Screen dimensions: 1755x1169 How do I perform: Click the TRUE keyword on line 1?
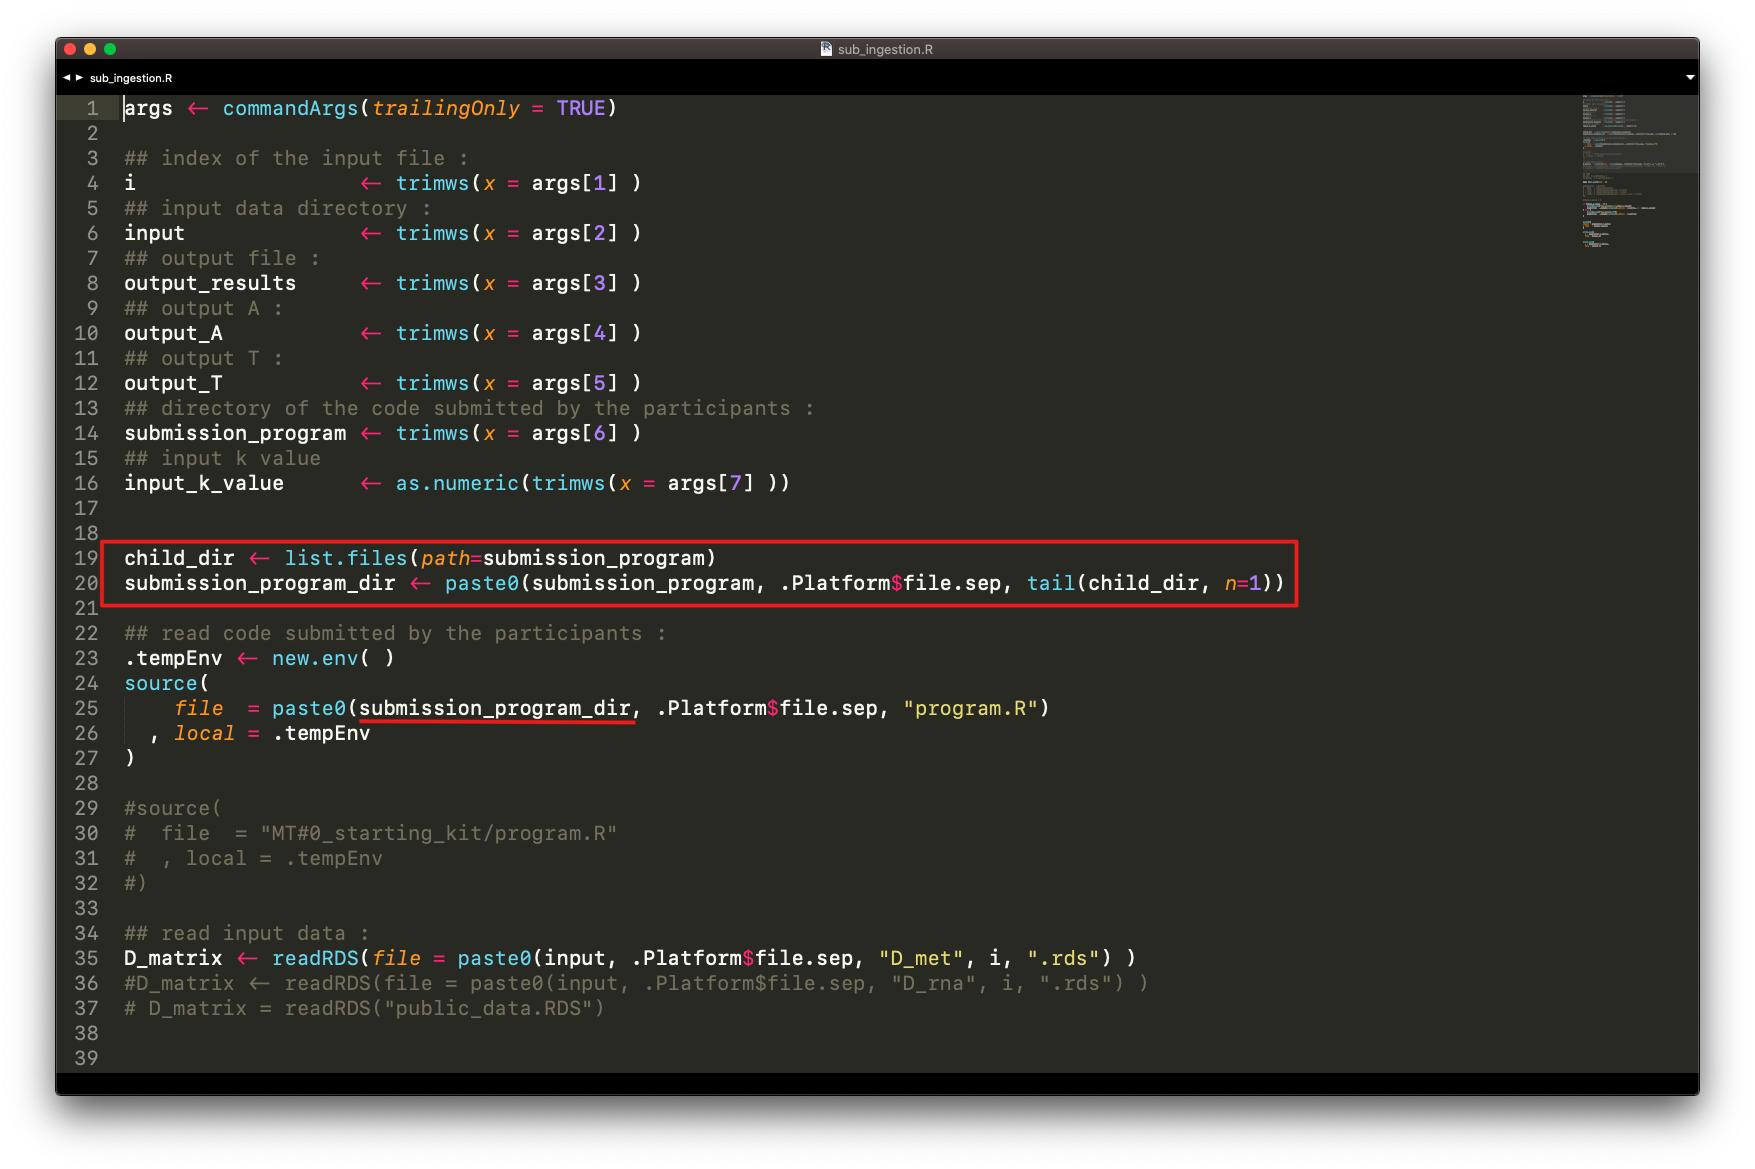[x=580, y=108]
